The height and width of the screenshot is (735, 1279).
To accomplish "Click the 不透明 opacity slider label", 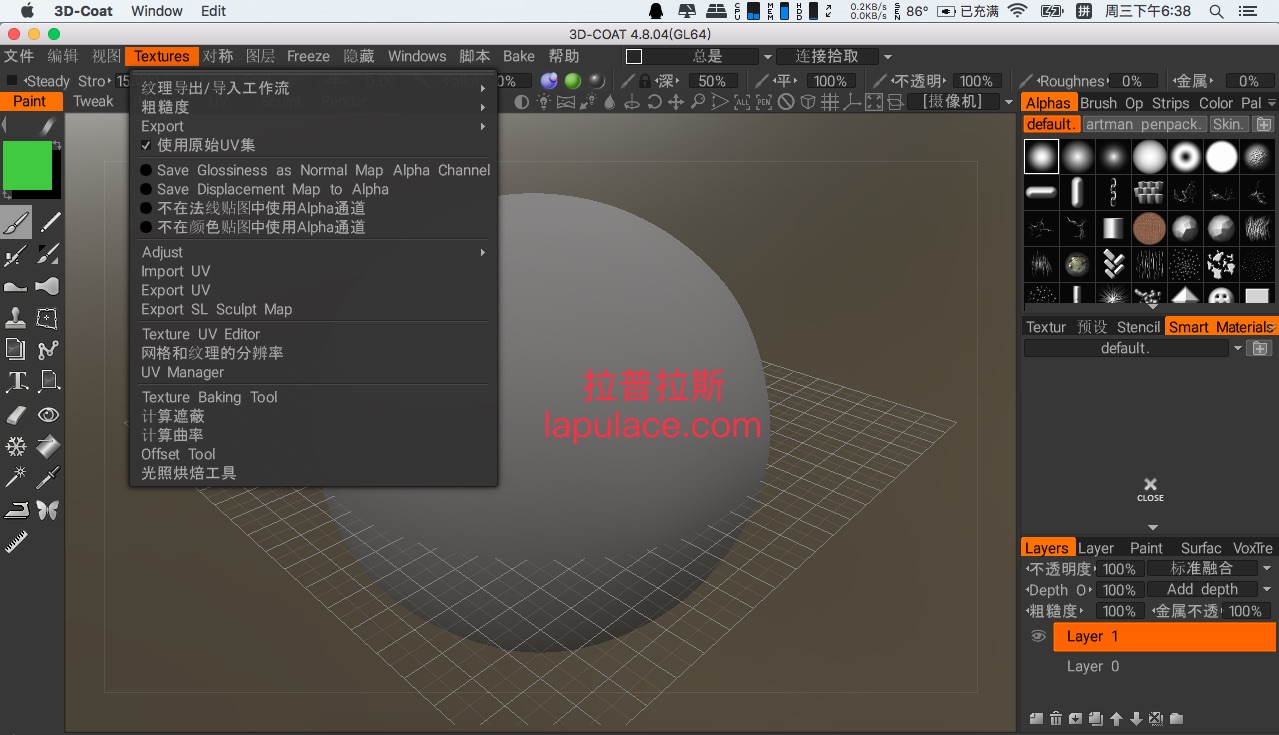I will pyautogui.click(x=917, y=81).
